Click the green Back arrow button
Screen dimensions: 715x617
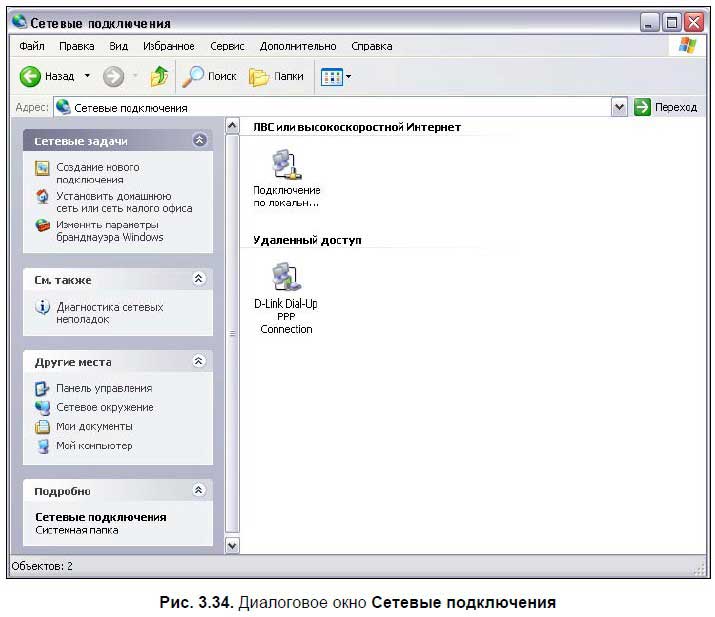[31, 76]
